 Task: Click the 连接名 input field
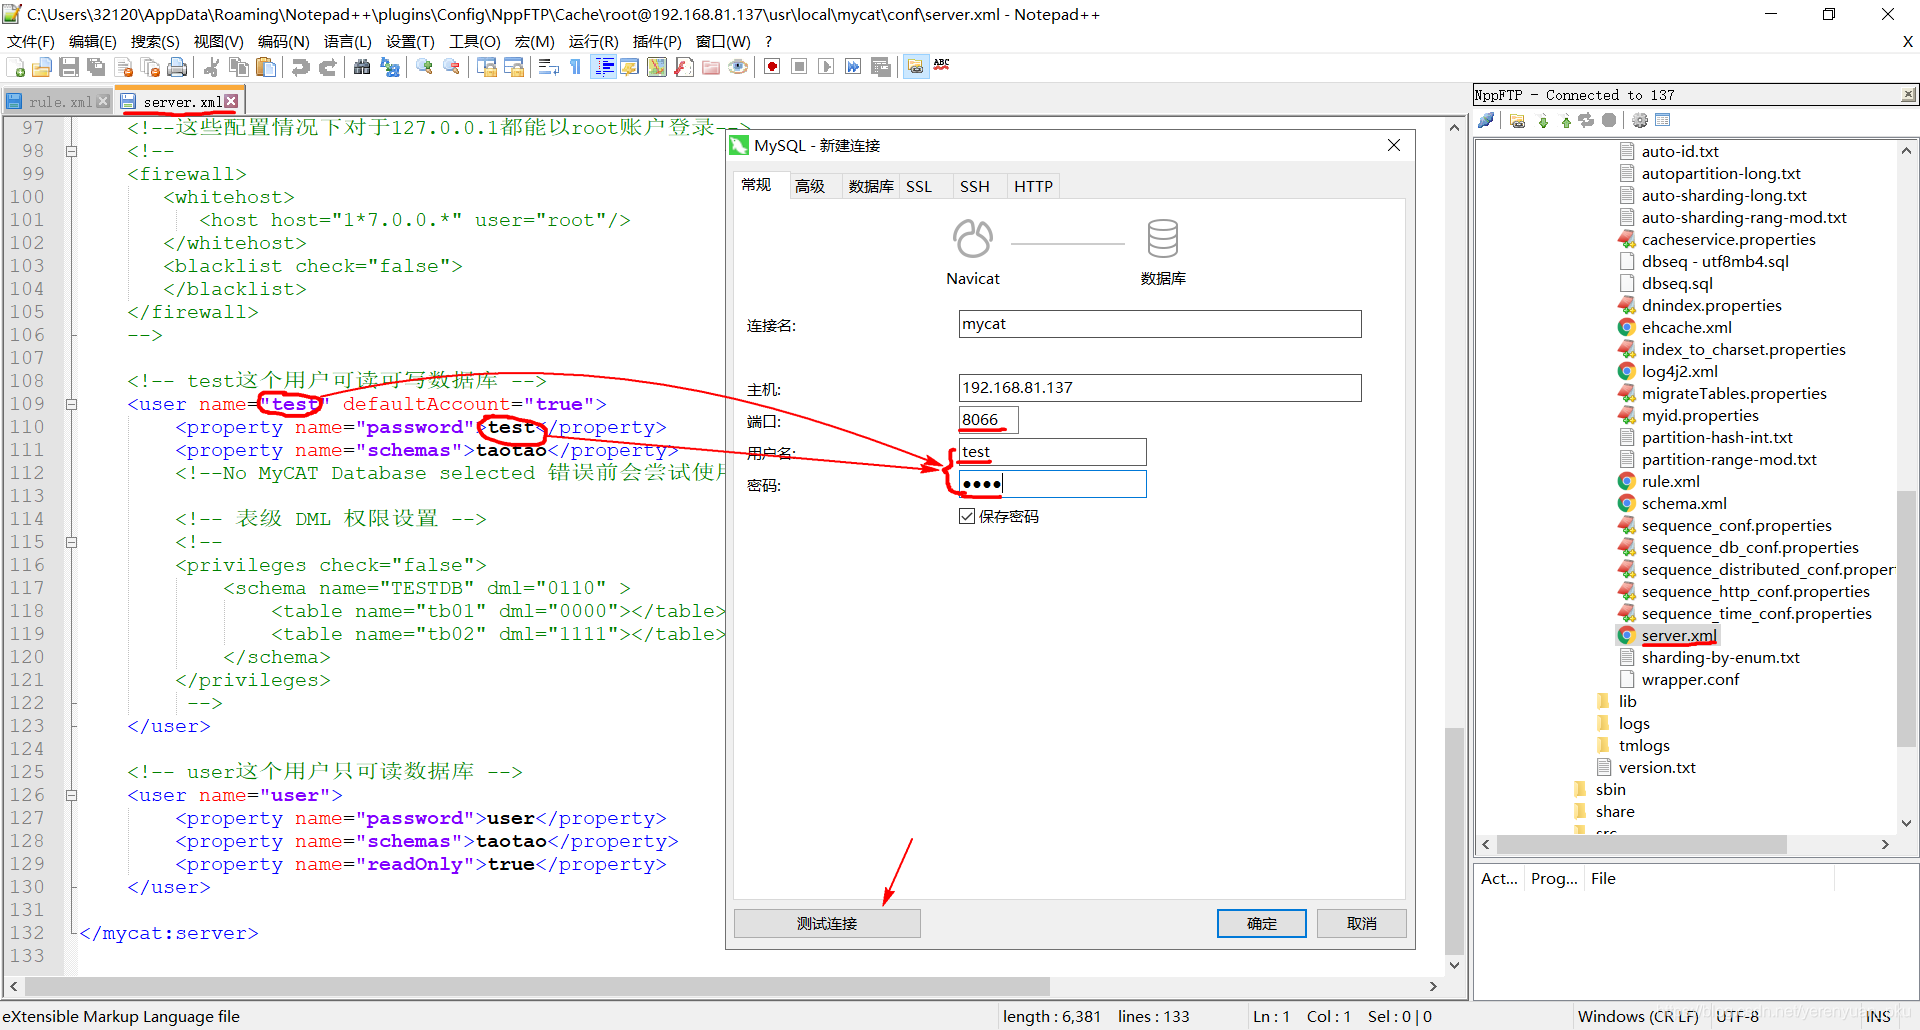click(1160, 324)
